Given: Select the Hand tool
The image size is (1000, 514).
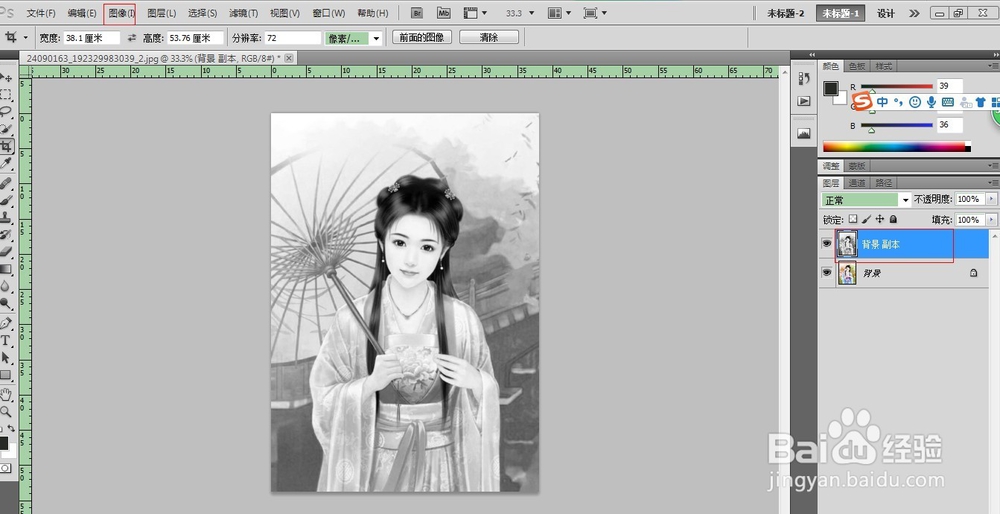Looking at the screenshot, I should point(6,395).
